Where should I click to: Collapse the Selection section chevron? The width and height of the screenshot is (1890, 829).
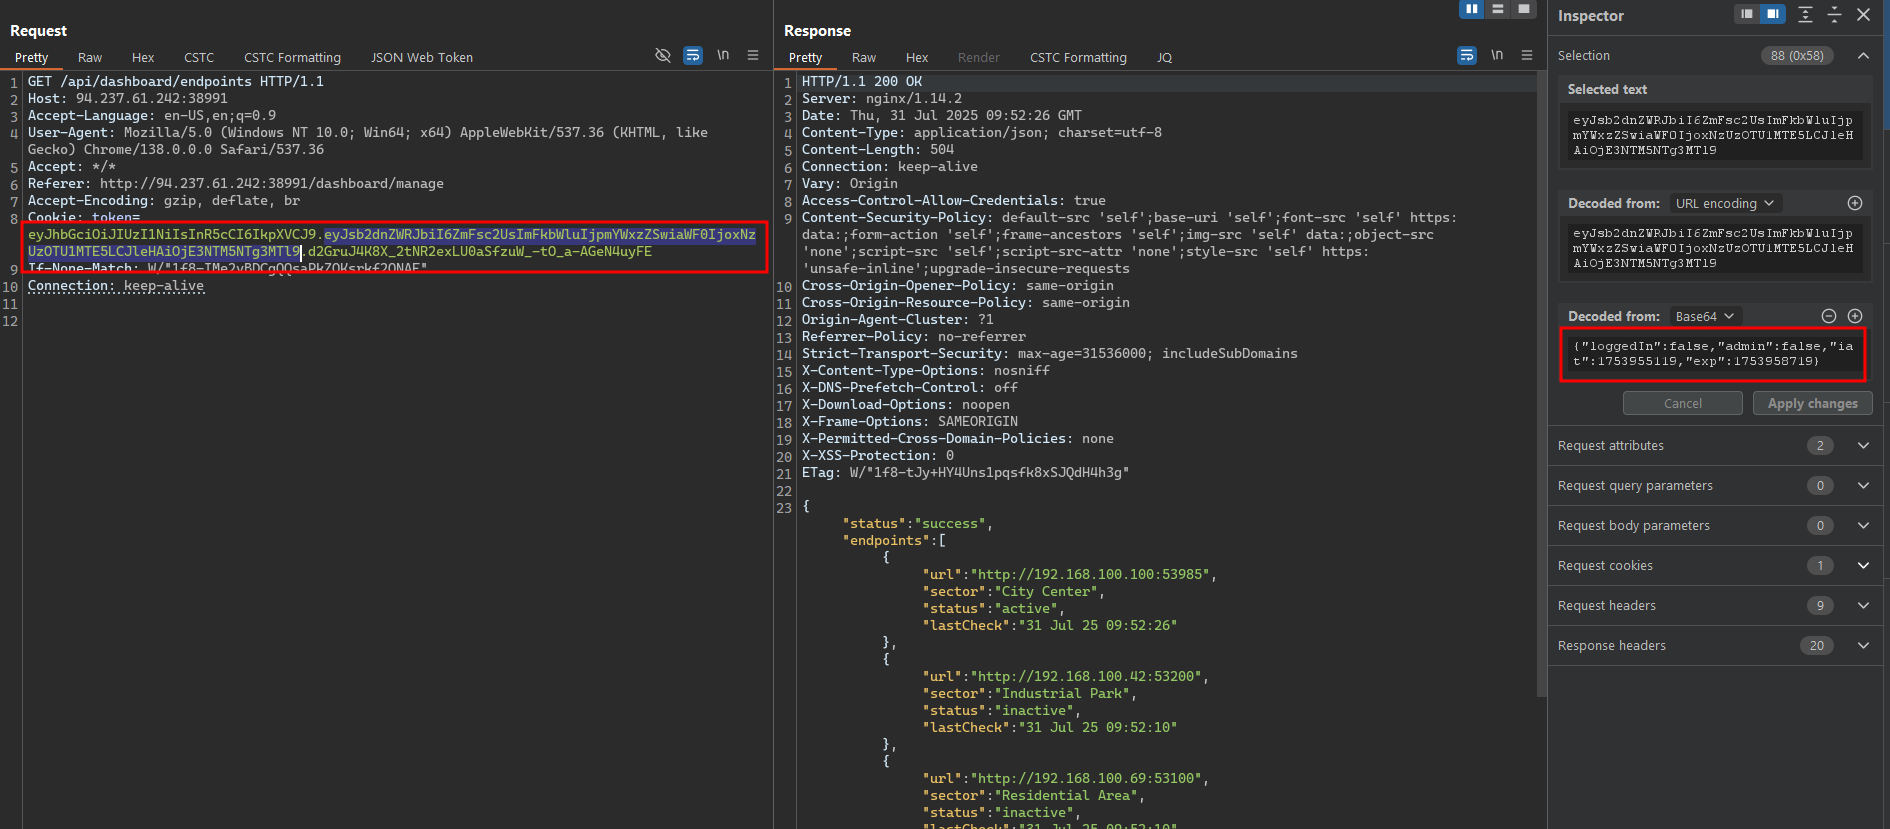1863,56
